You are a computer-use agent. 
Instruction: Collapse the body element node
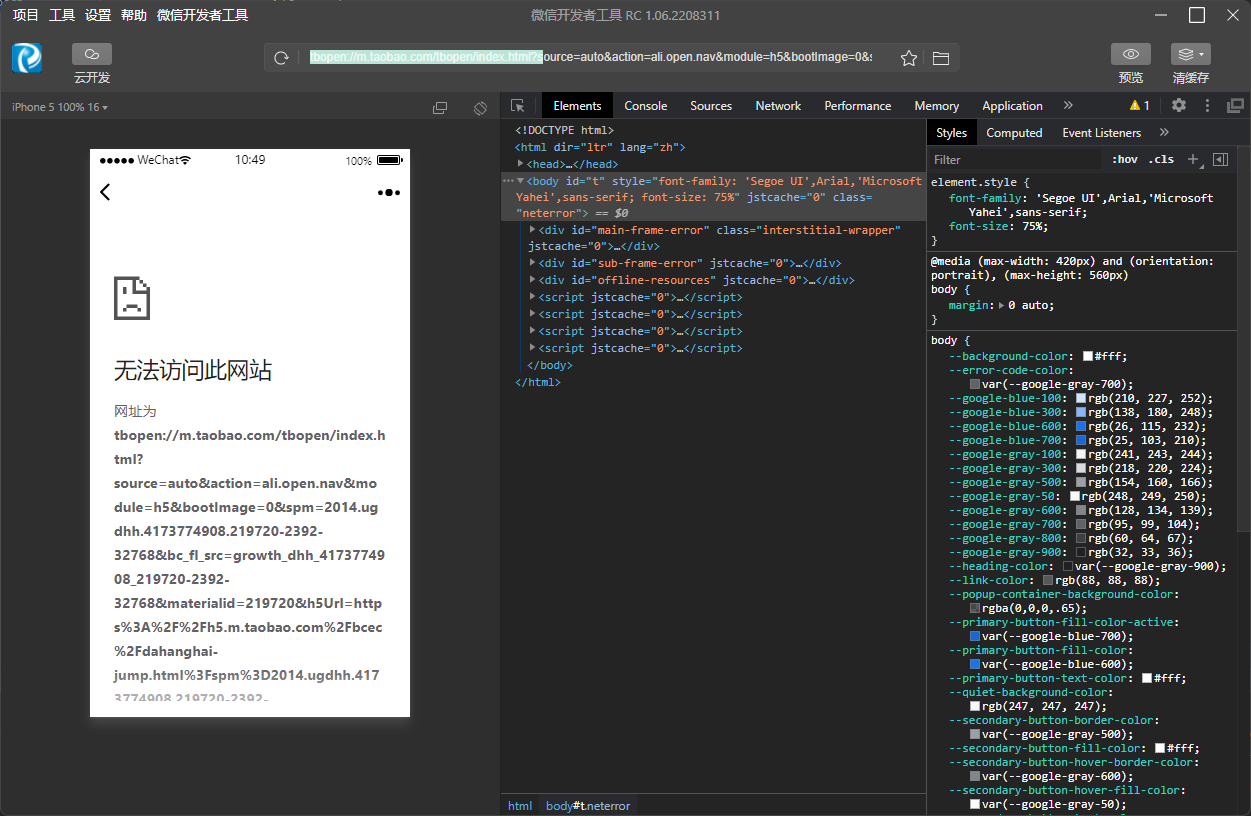(521, 181)
